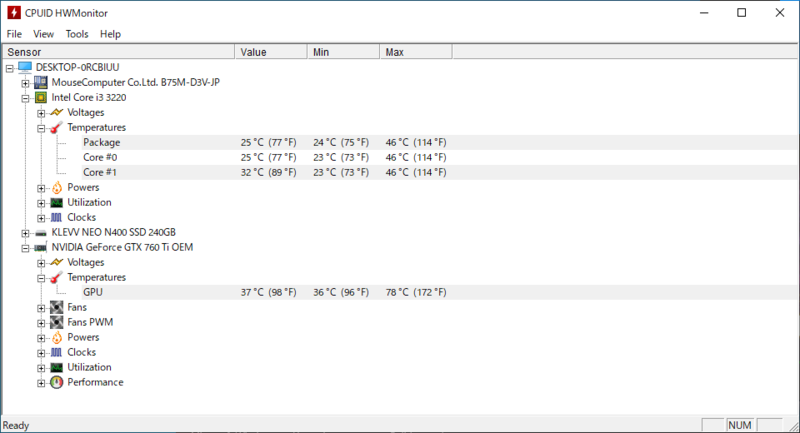The width and height of the screenshot is (800, 433).
Task: Select the DESKTOP-0RCBIUU computer monitor icon
Action: coord(24,67)
